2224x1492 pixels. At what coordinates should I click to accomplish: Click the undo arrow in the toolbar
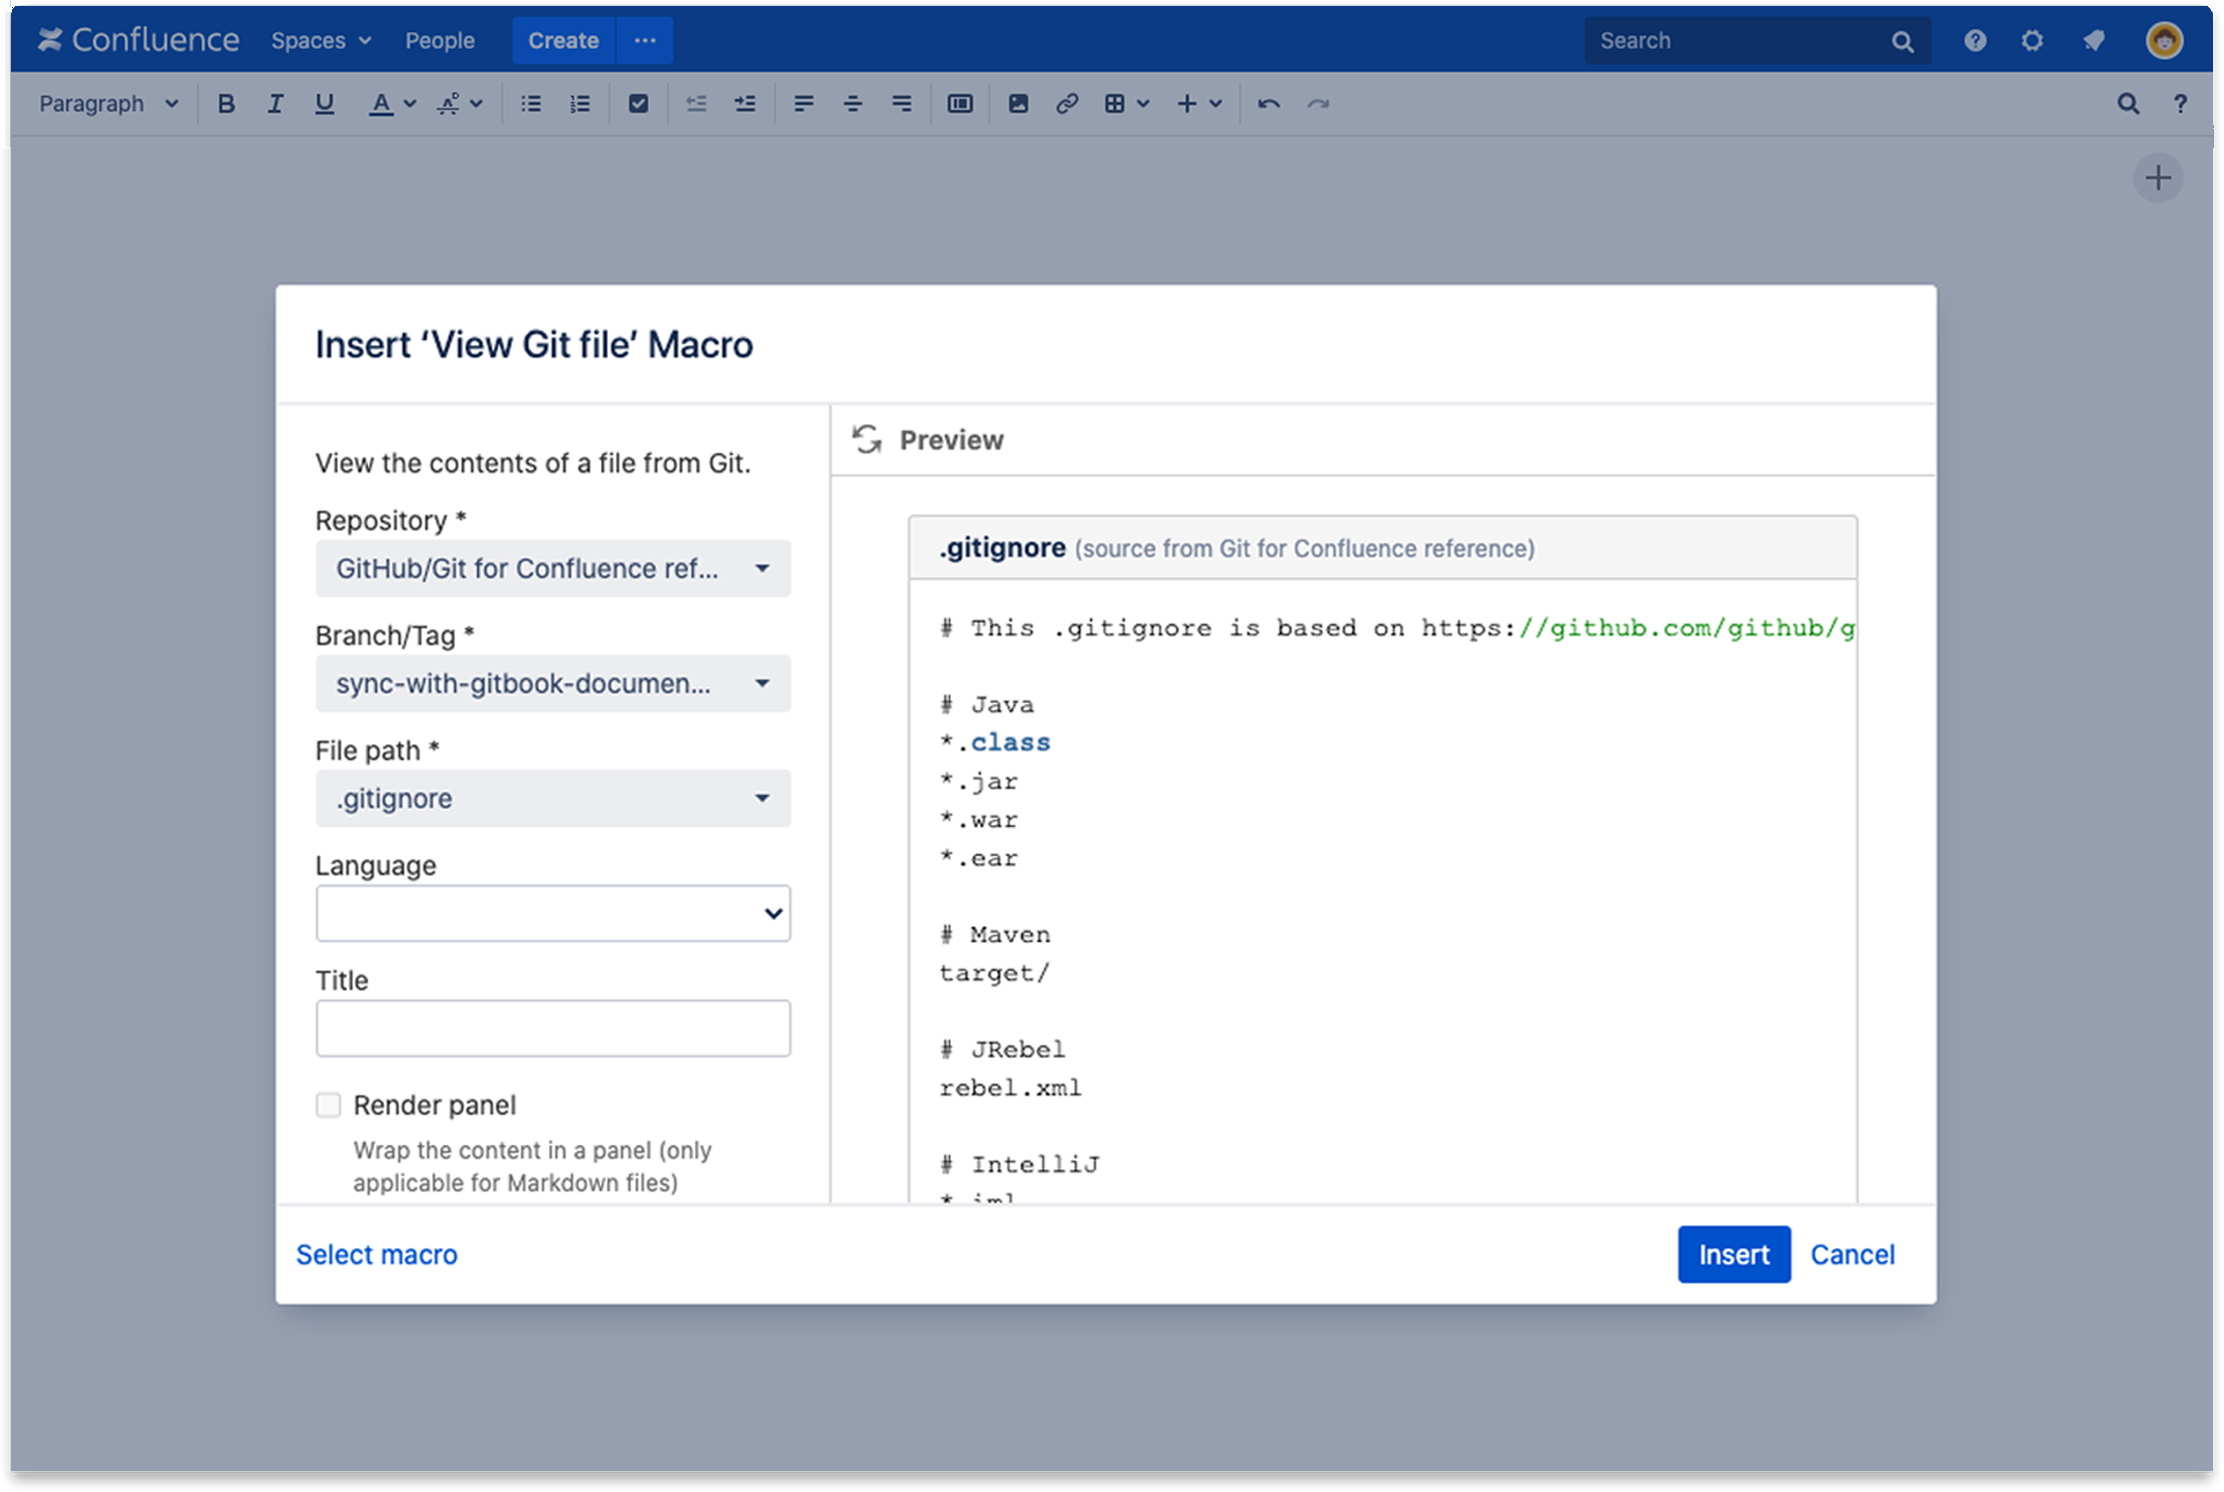(1268, 103)
